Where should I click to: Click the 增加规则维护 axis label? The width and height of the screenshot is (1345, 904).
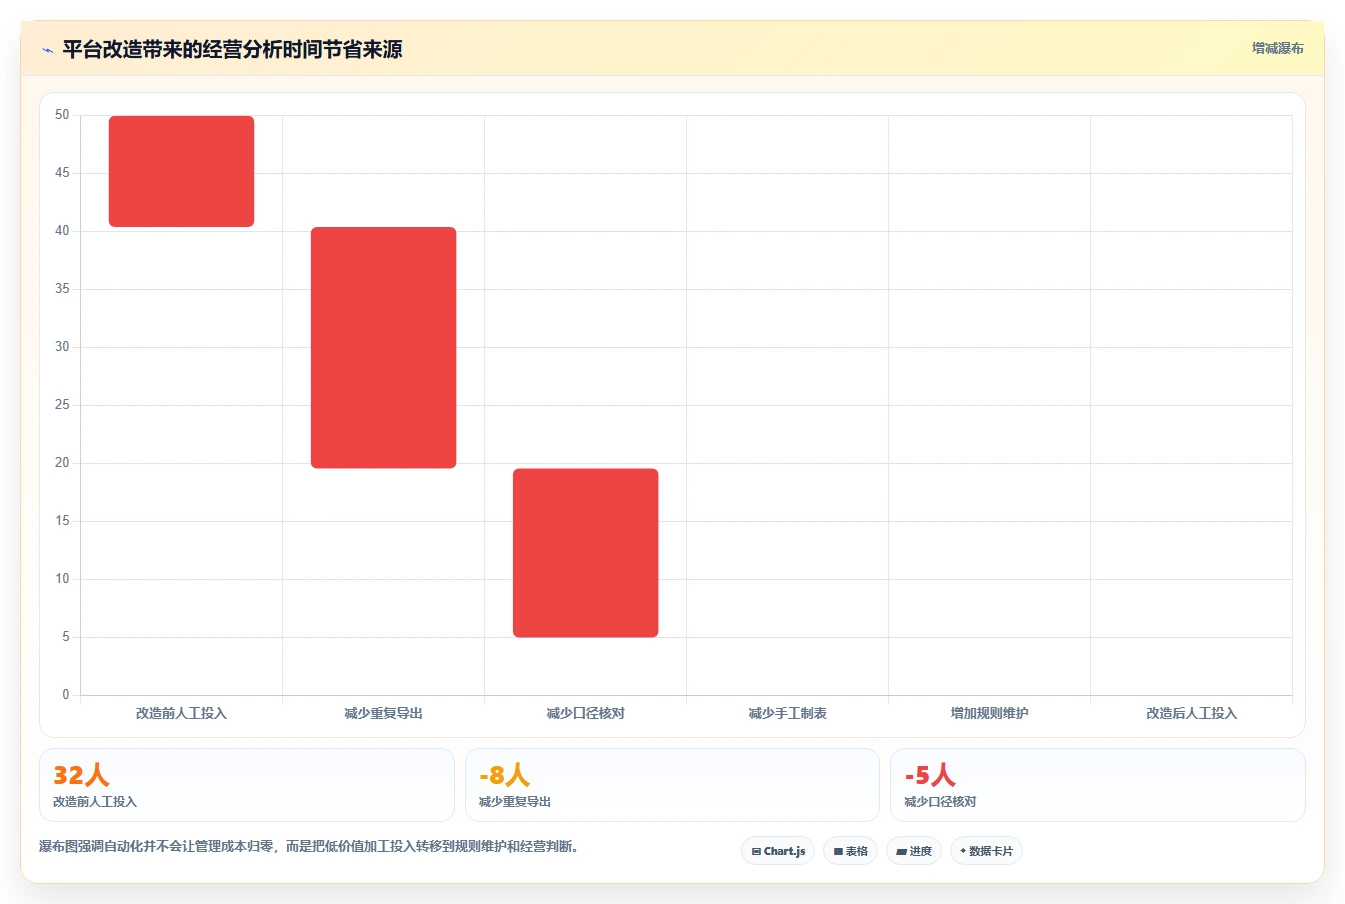(989, 713)
